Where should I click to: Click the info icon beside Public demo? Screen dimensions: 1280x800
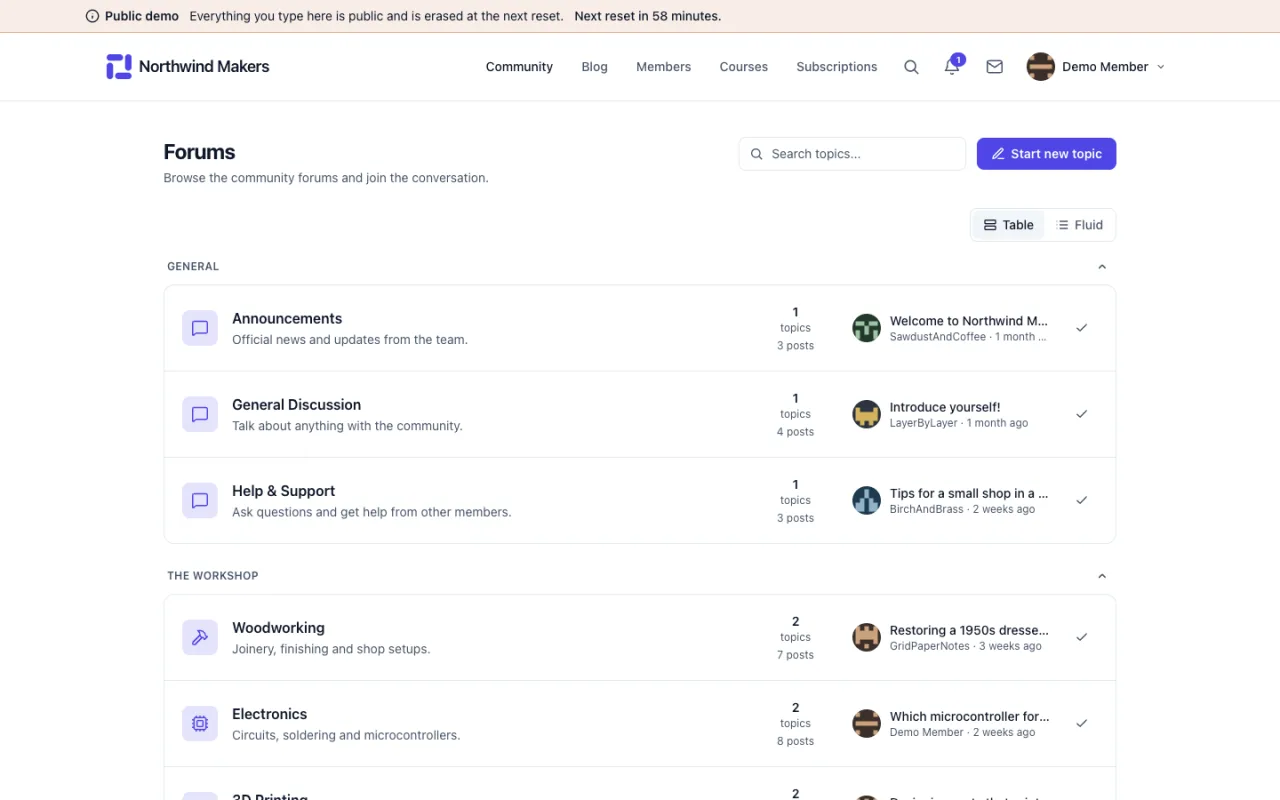(92, 16)
